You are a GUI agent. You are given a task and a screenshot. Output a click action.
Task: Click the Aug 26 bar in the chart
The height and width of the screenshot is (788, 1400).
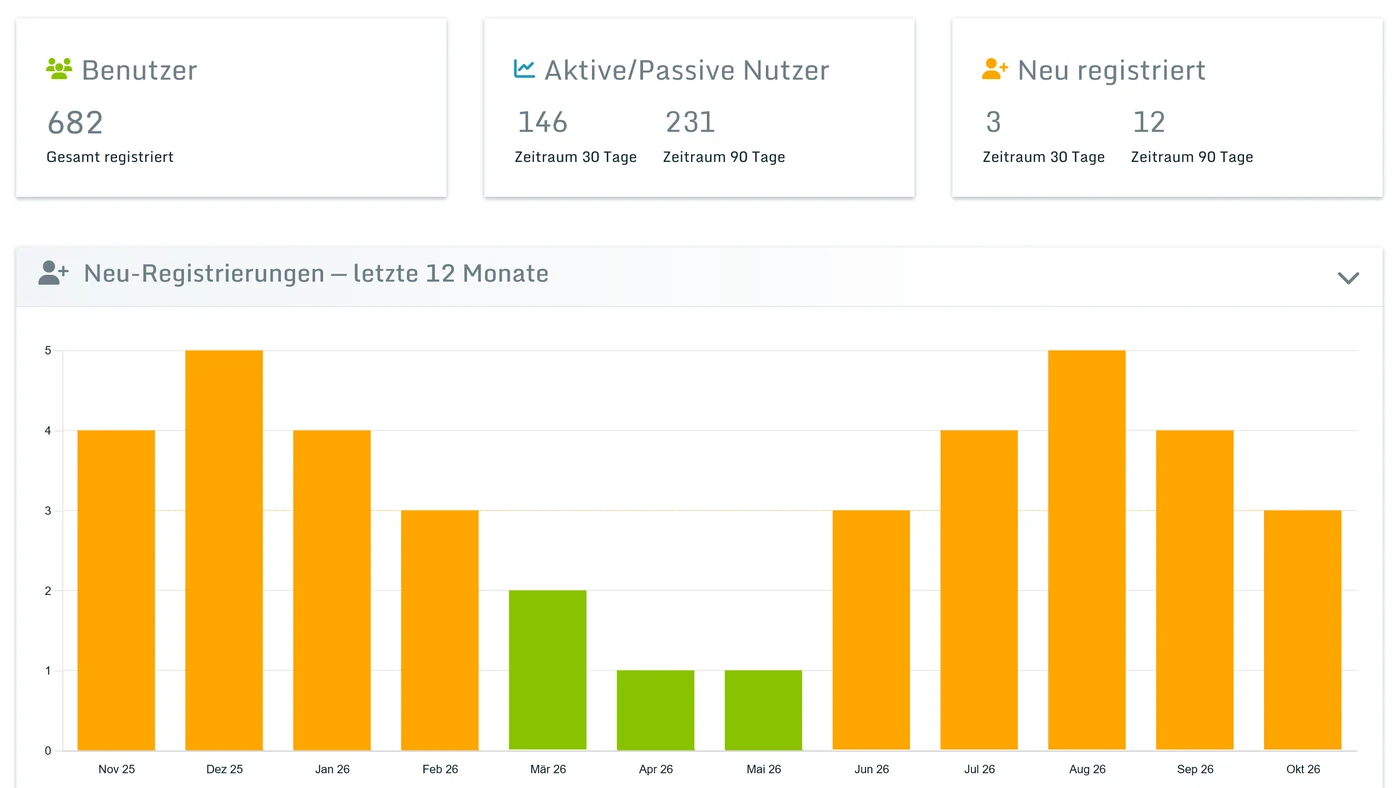tap(1087, 550)
